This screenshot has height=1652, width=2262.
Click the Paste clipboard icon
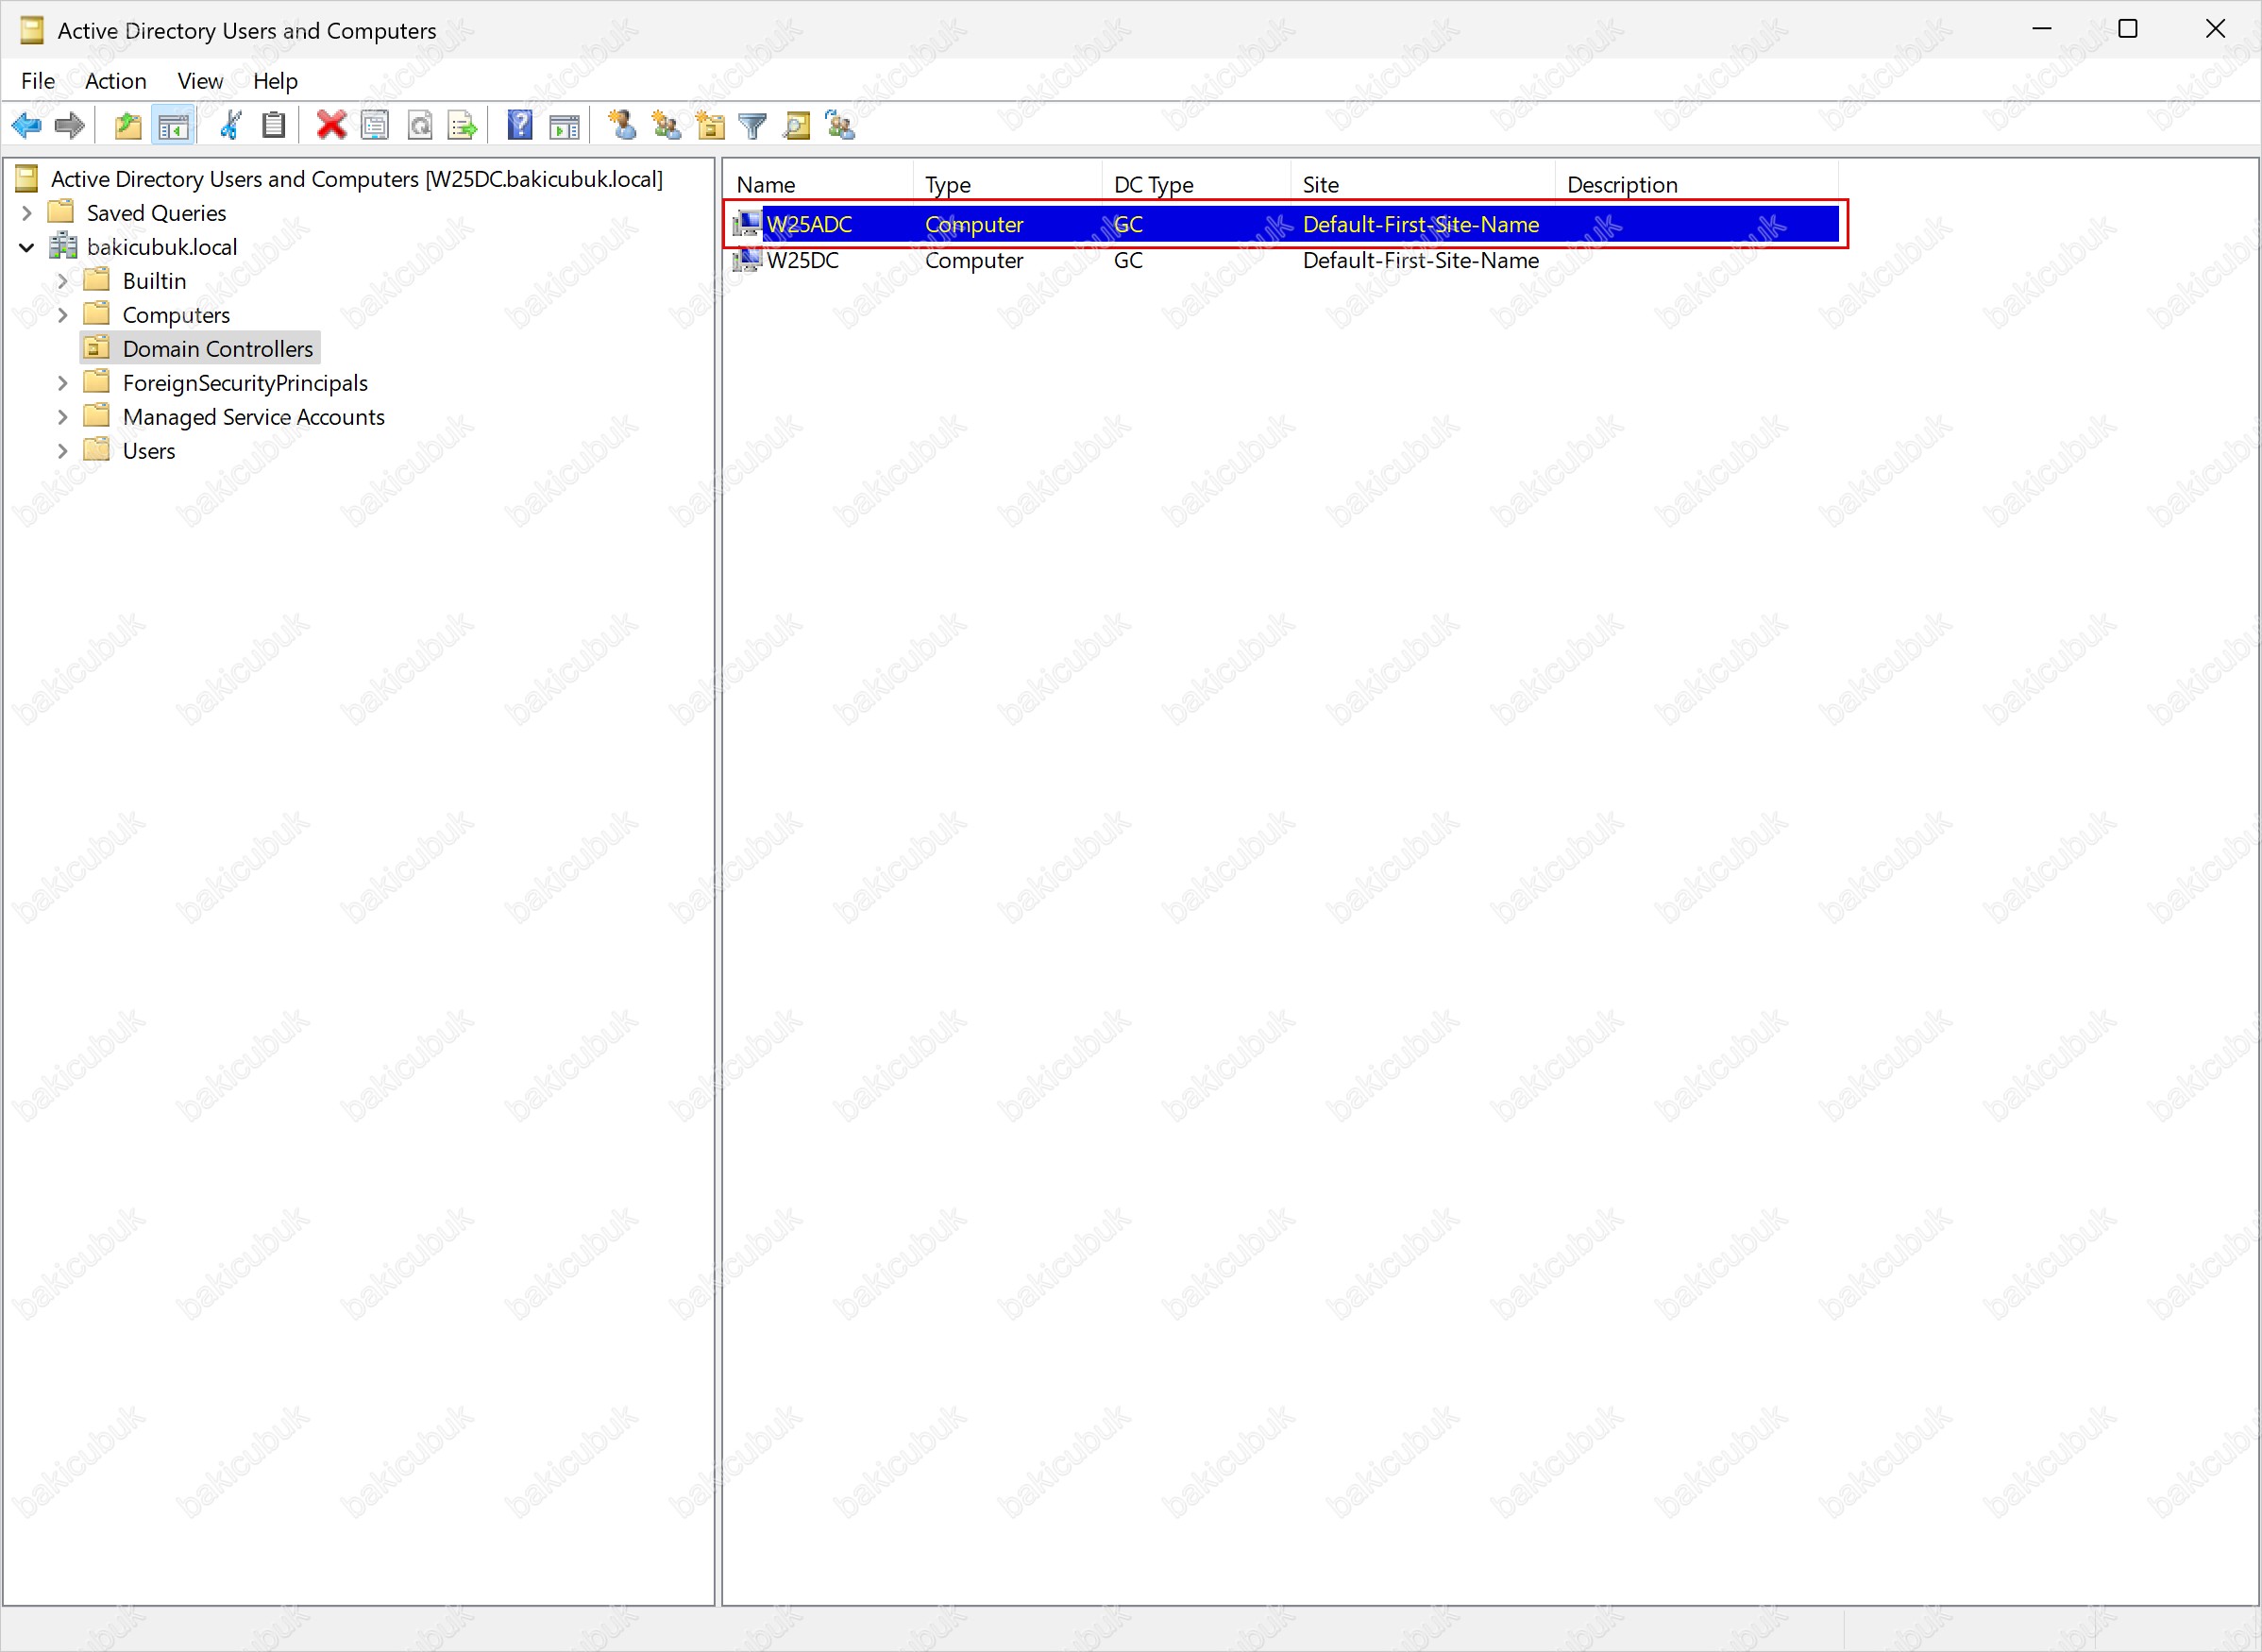point(273,126)
